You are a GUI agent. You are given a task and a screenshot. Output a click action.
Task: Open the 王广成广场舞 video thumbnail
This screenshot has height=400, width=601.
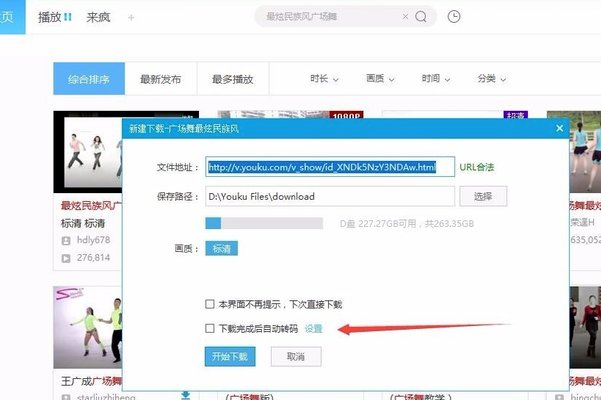click(x=88, y=327)
